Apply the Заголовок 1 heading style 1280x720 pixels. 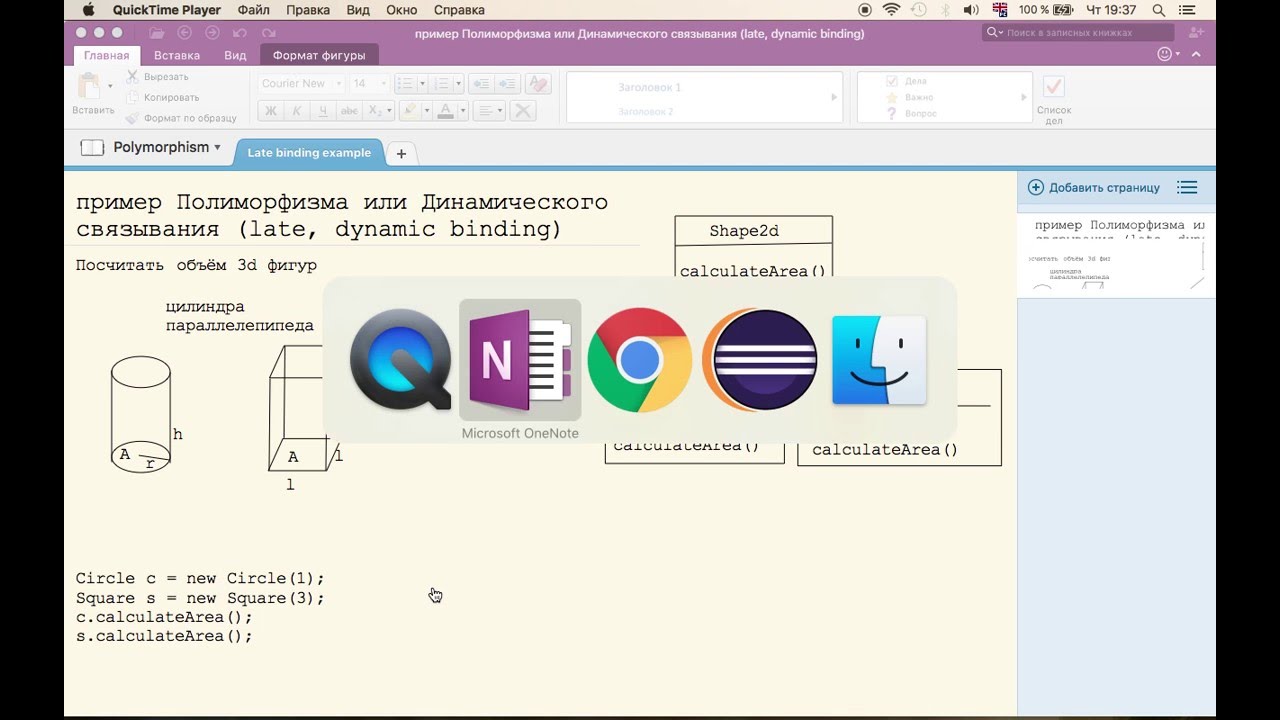pyautogui.click(x=650, y=88)
